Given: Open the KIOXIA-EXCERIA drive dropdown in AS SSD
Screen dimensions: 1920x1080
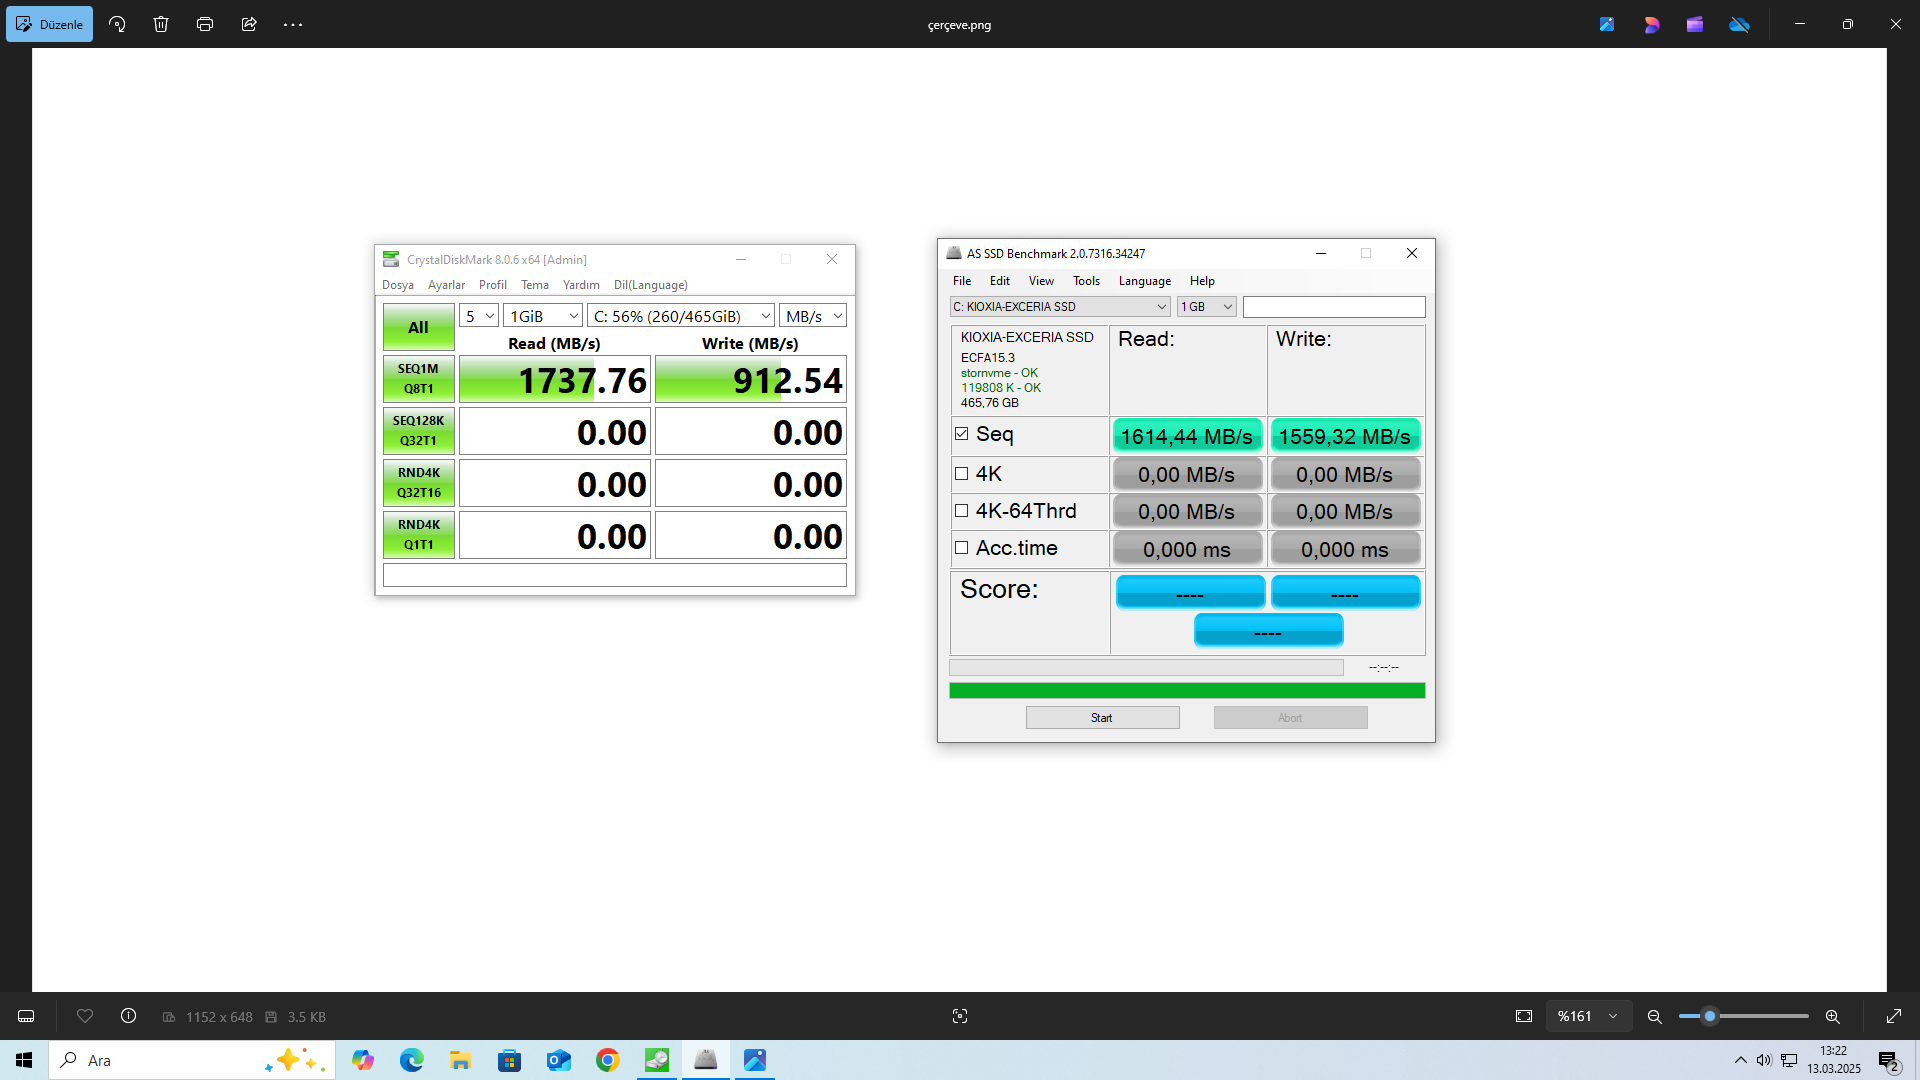Looking at the screenshot, I should pos(1060,307).
